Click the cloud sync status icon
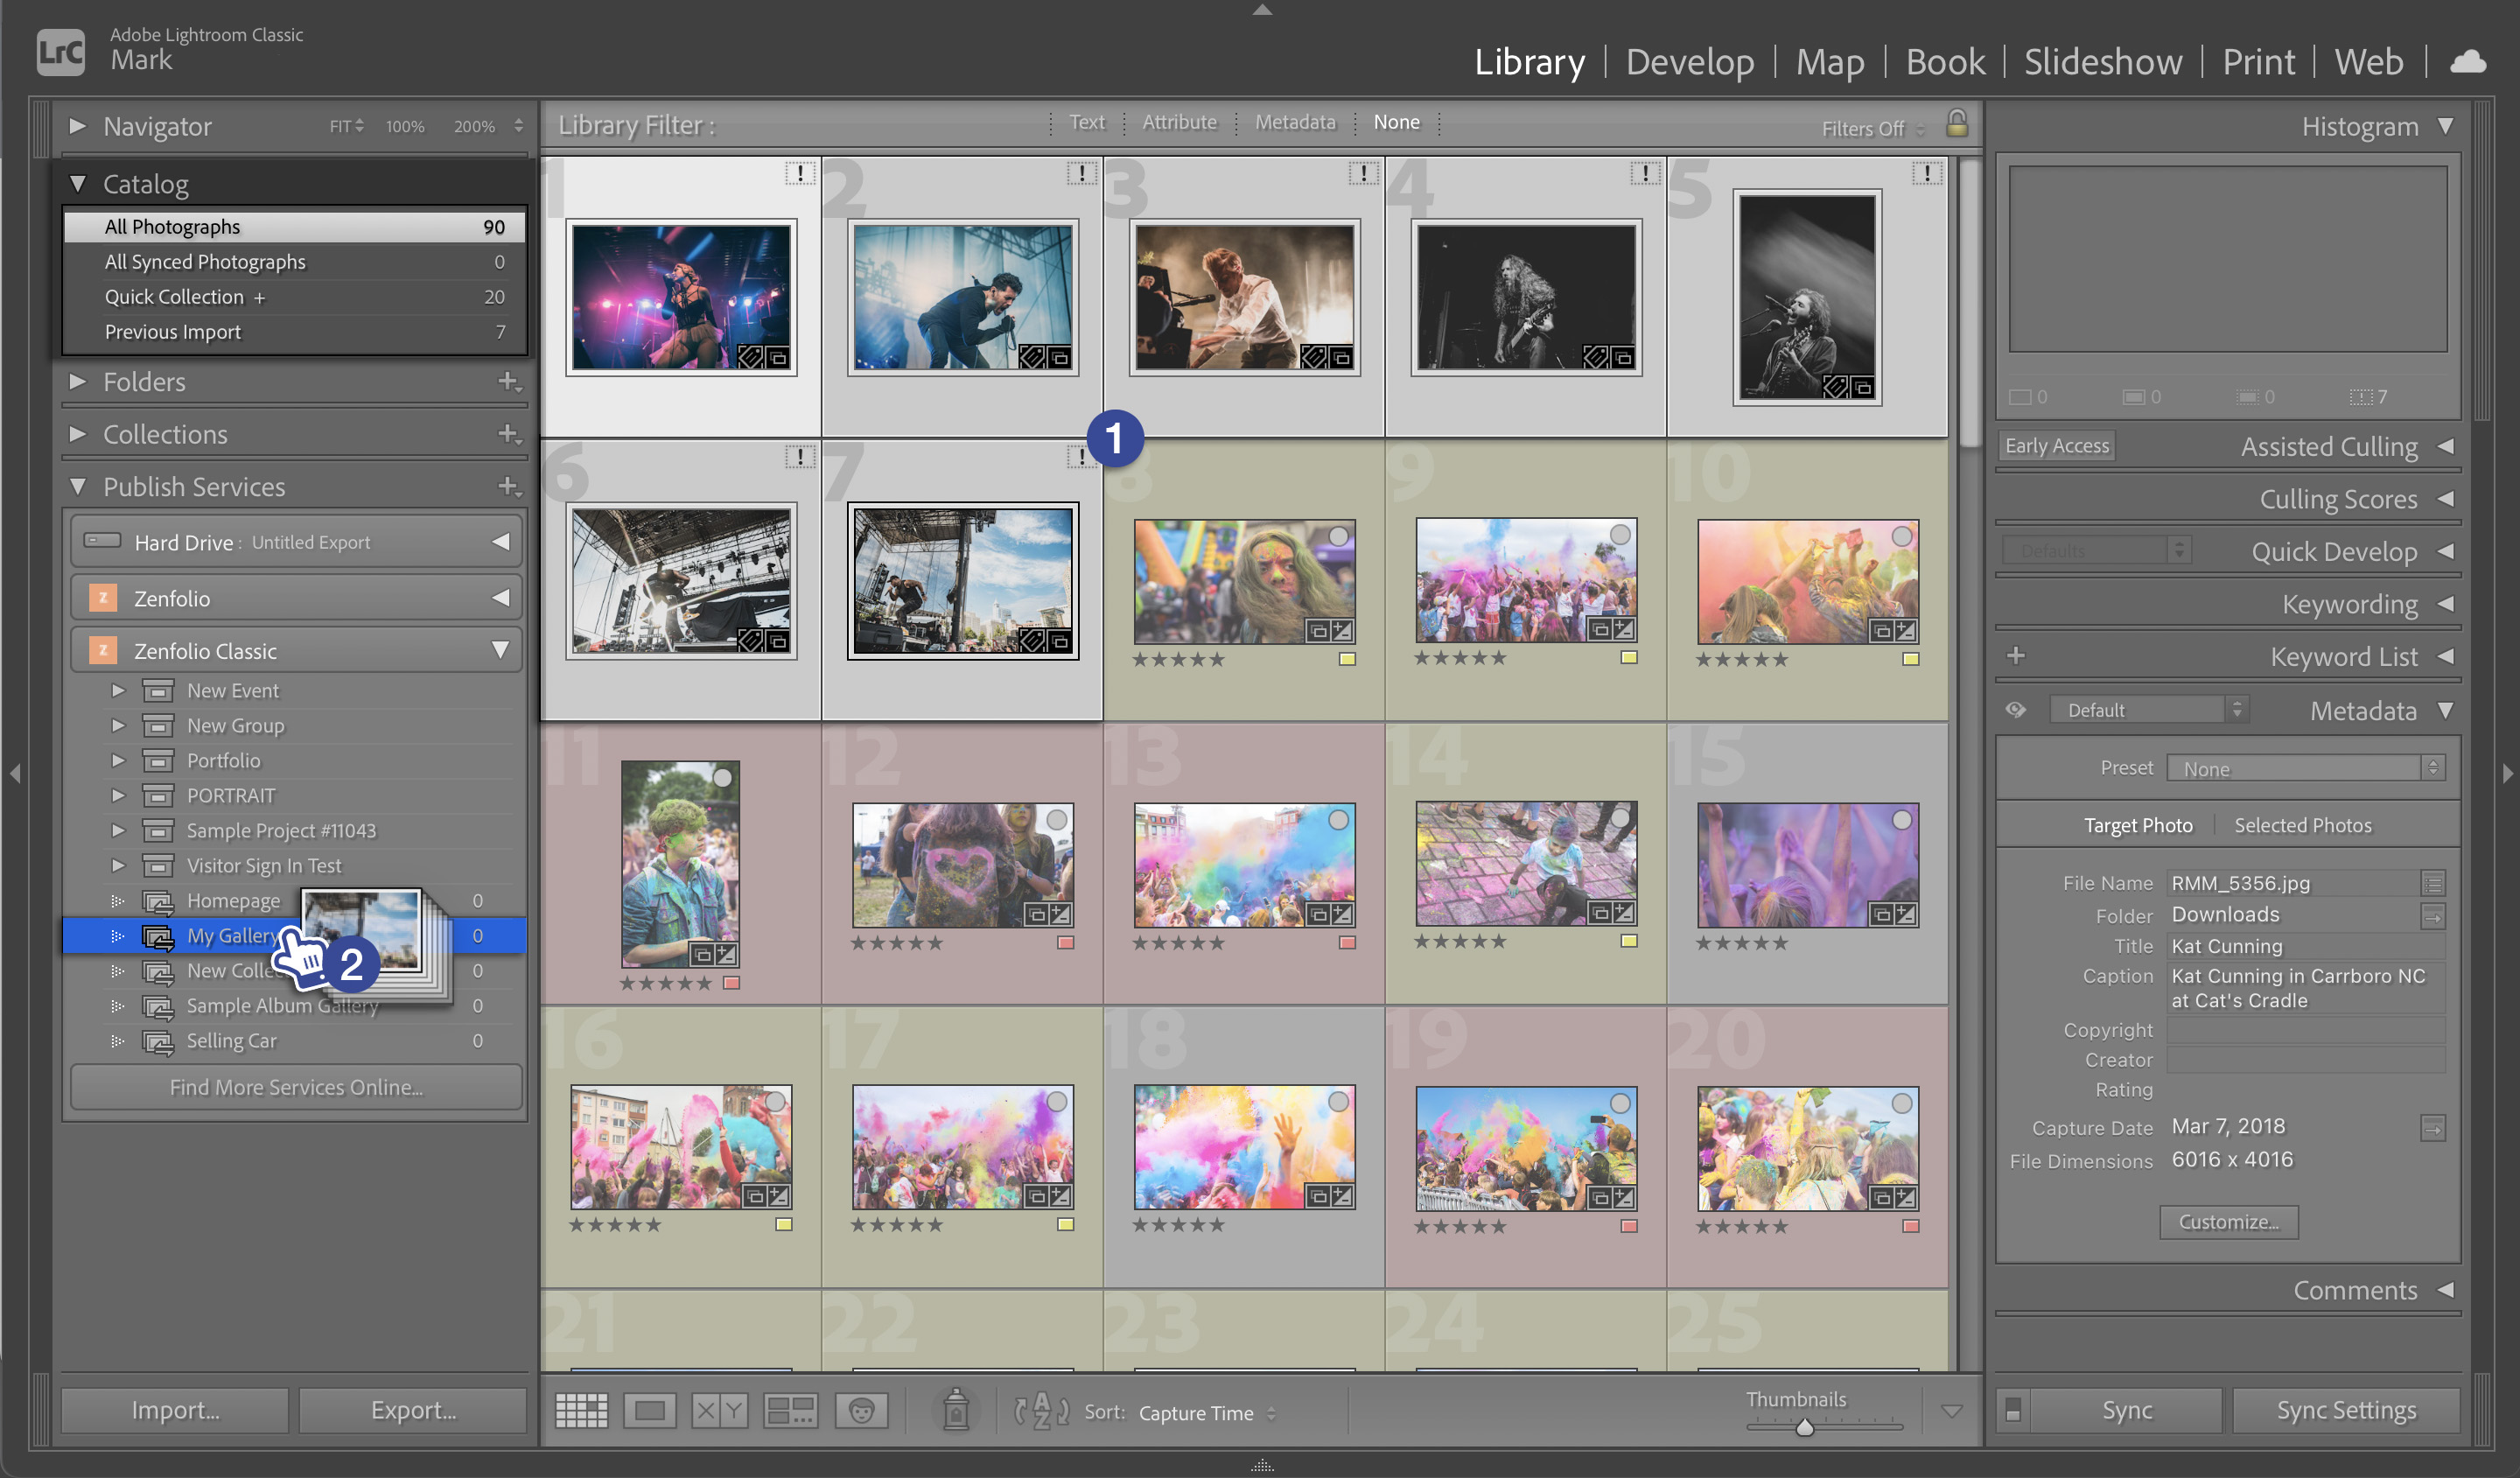2520x1478 pixels. (2468, 62)
